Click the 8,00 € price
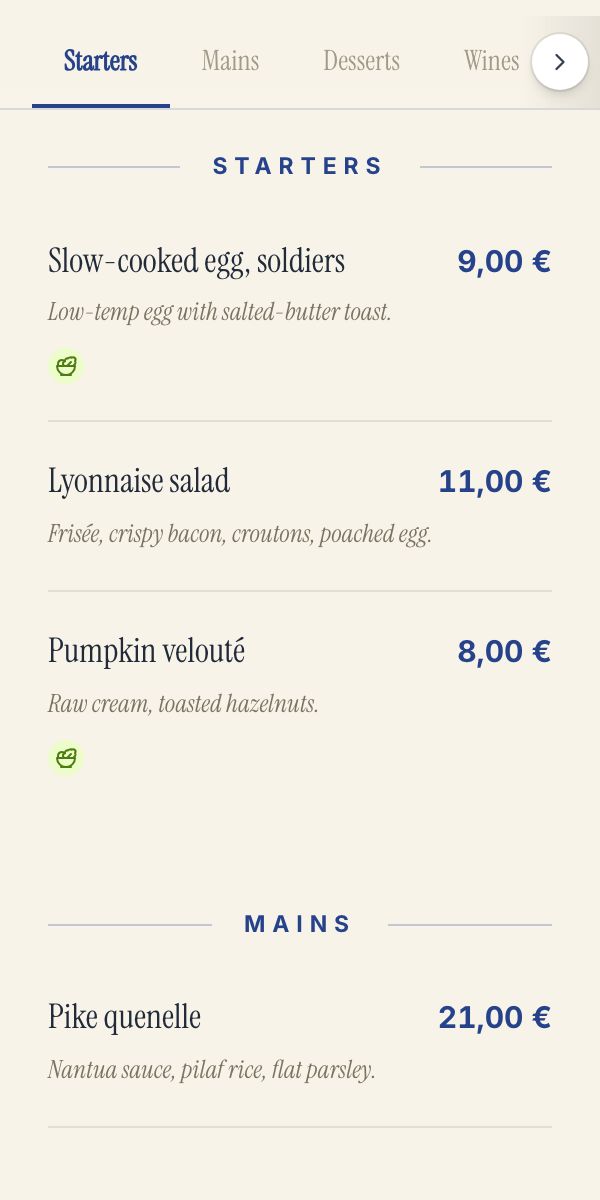Viewport: 600px width, 1200px height. click(x=504, y=651)
